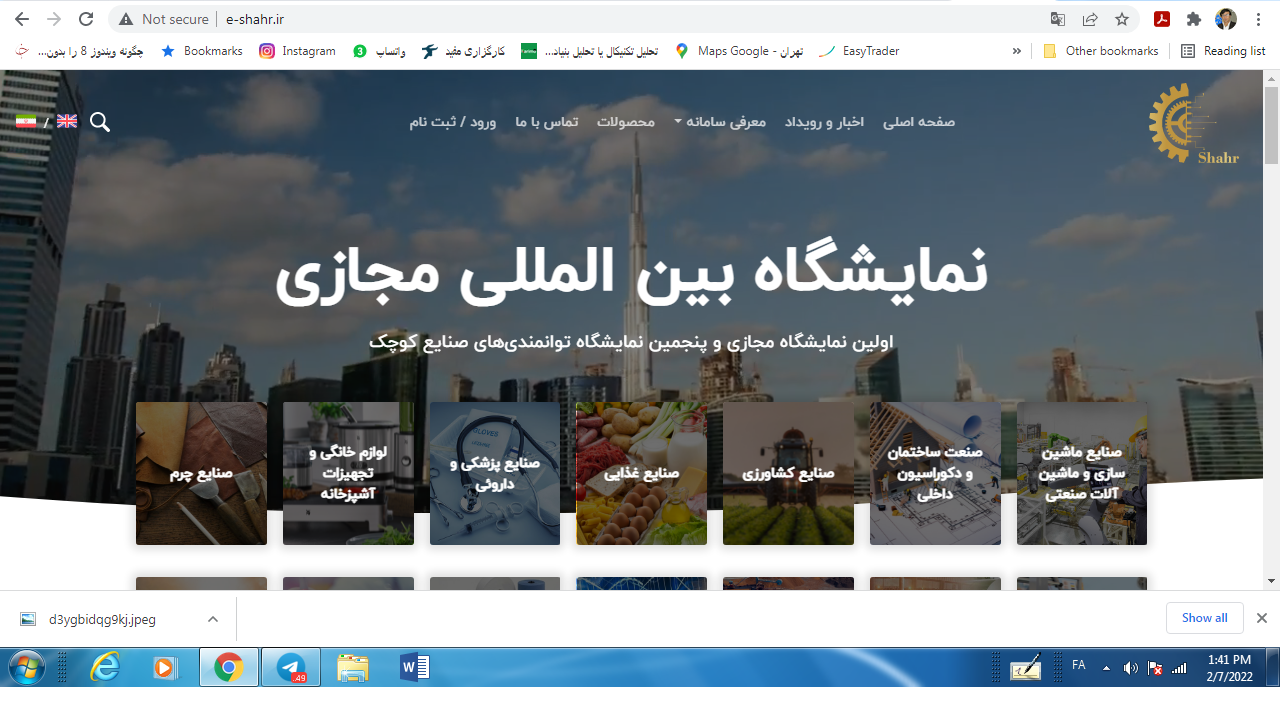This screenshot has width=1282, height=701.
Task: Expand the معرفی سامانه dropdown menu
Action: coord(719,121)
